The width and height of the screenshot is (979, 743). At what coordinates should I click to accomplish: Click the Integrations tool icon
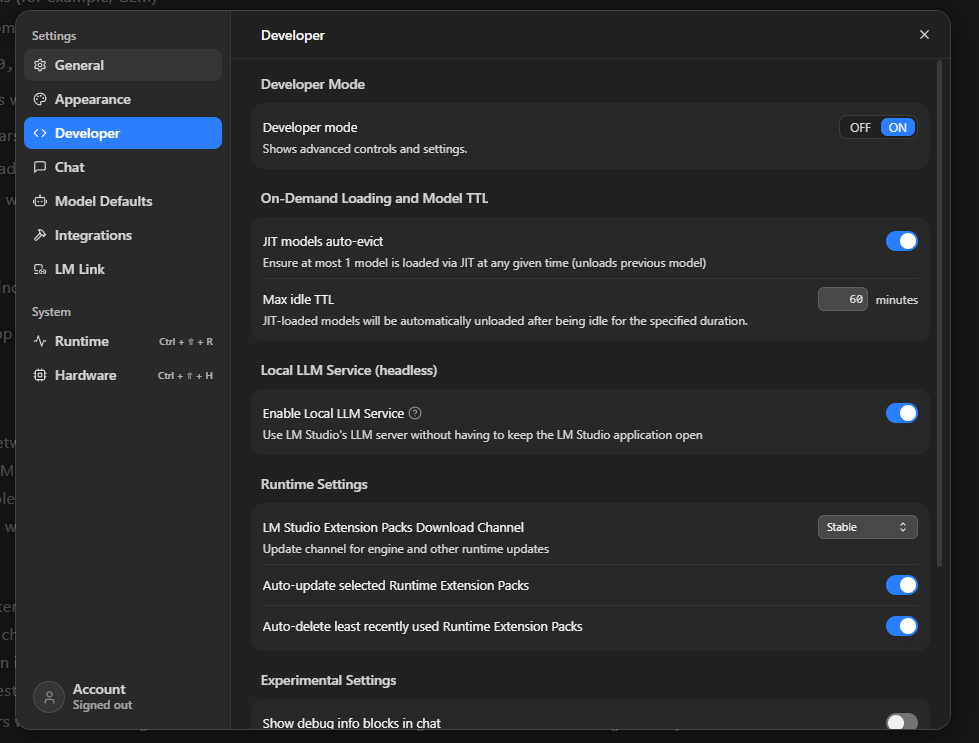click(x=40, y=235)
